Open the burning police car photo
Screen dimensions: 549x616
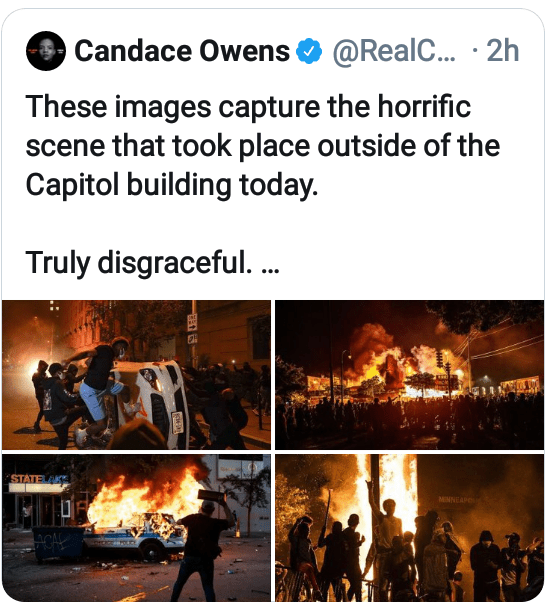coord(136,528)
